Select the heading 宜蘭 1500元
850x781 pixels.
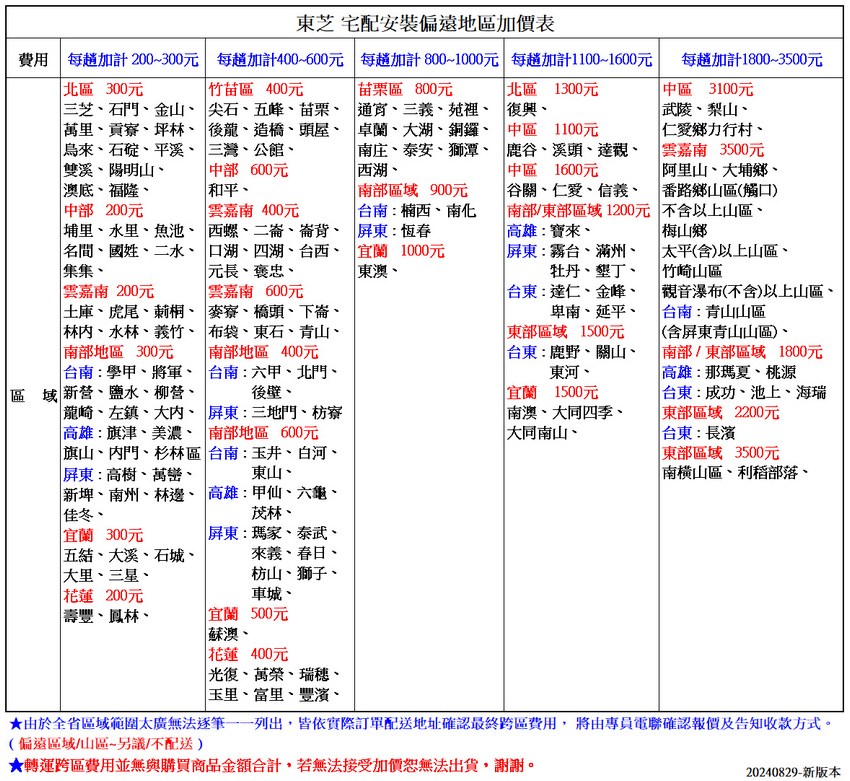pyautogui.click(x=552, y=392)
